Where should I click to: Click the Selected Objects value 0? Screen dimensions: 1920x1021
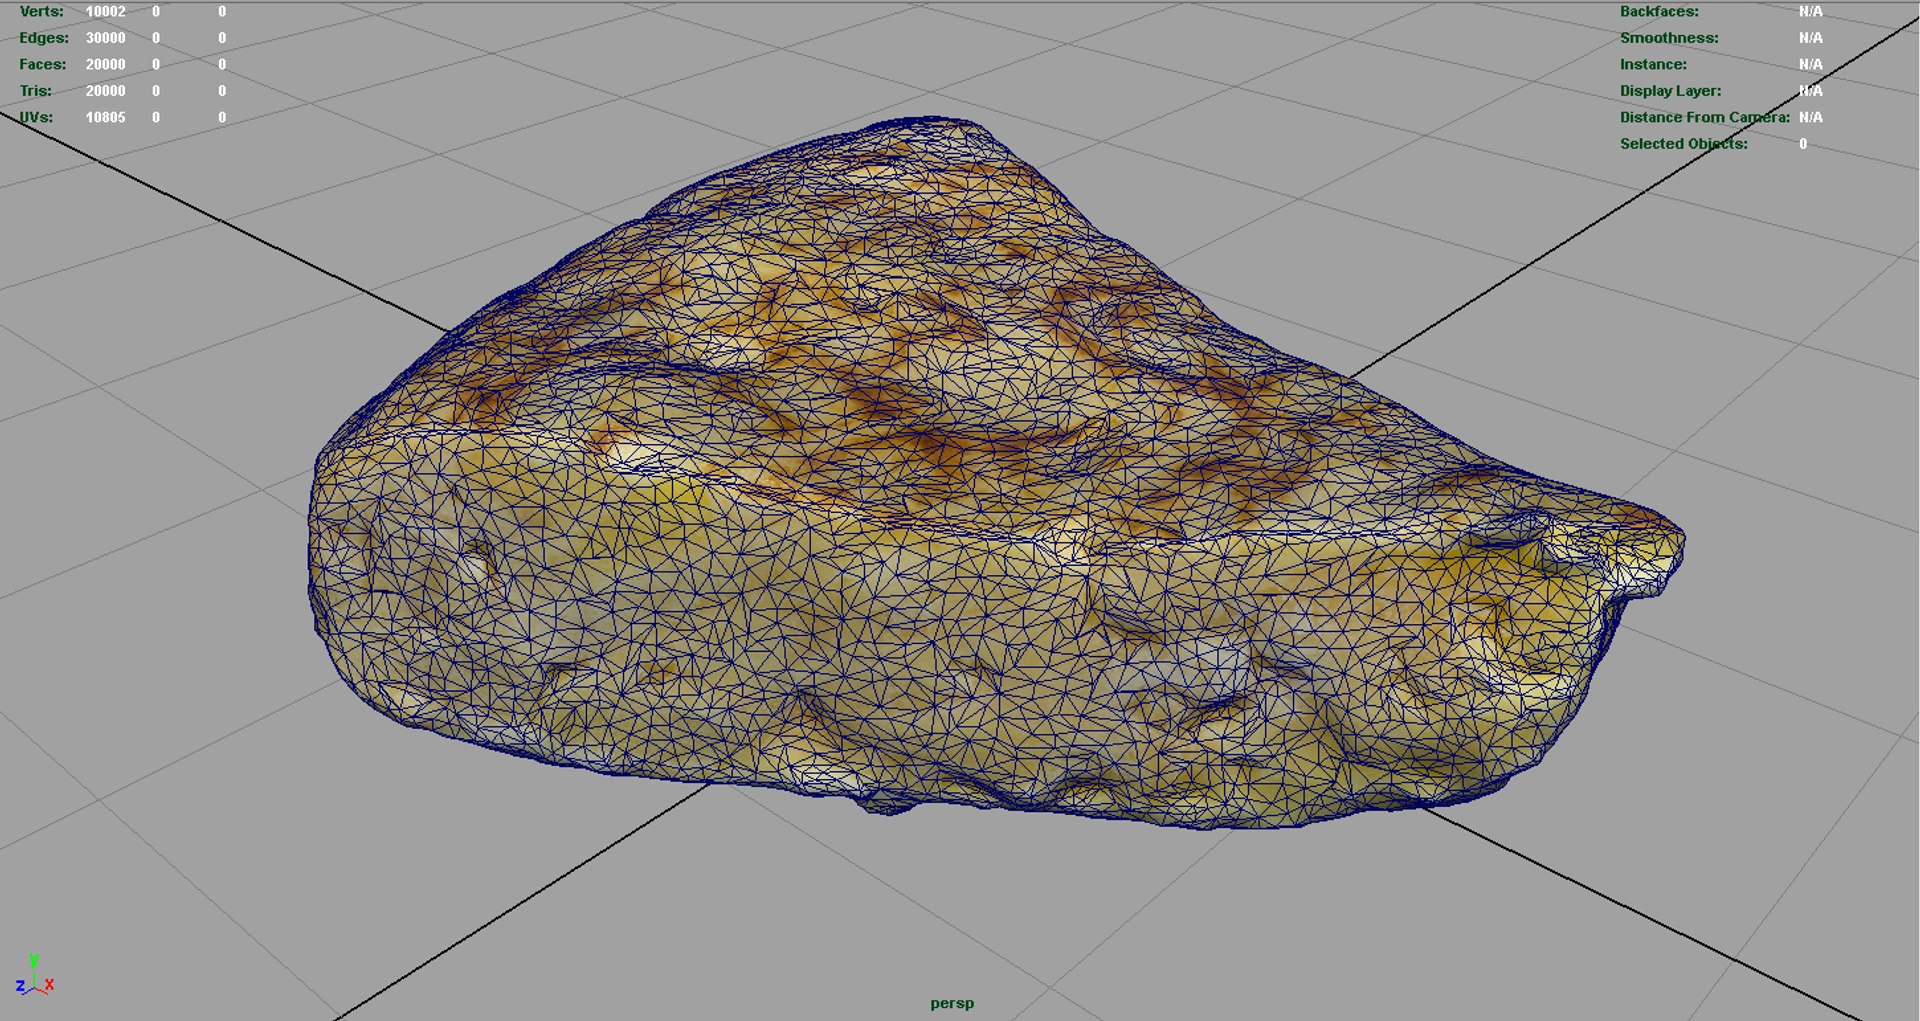pos(1803,144)
